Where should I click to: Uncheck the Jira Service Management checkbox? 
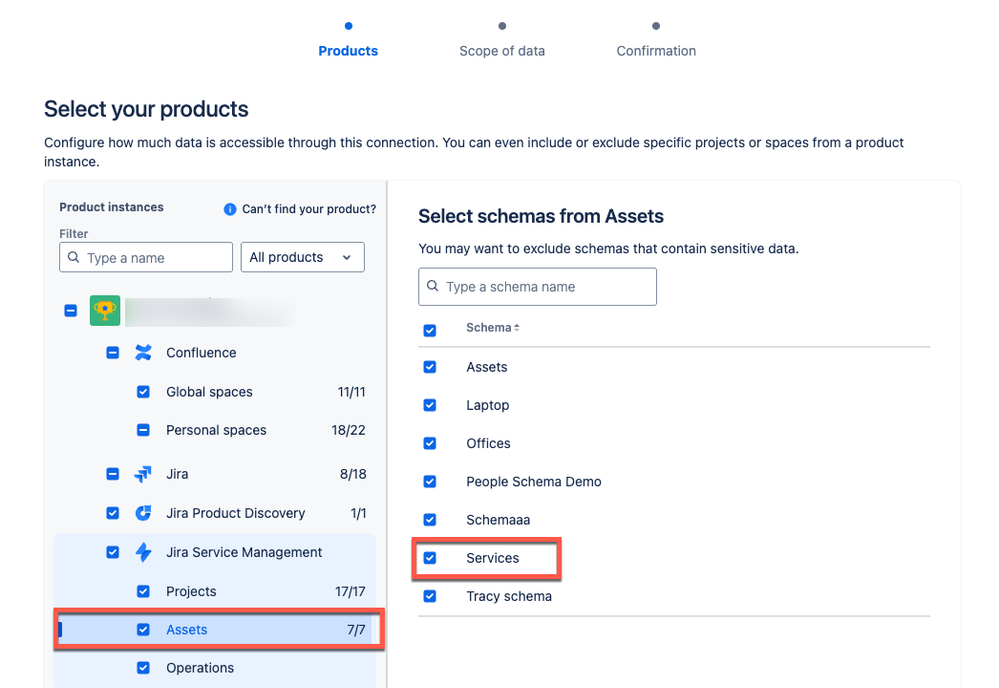(113, 552)
